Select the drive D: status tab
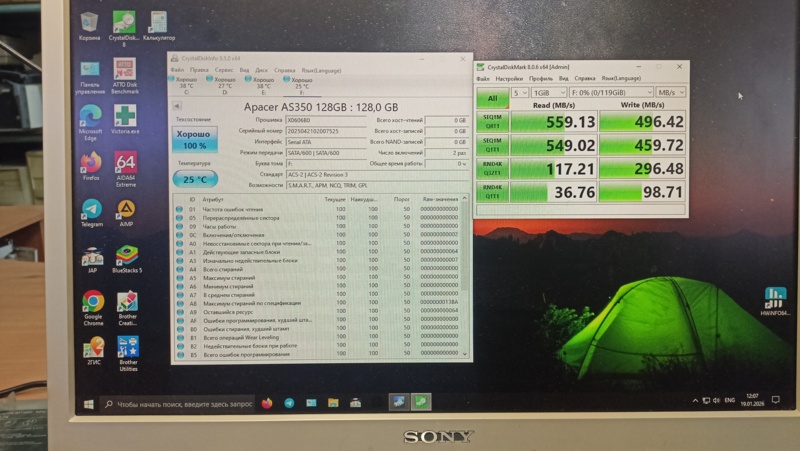Viewport: 800px width, 451px height. (x=224, y=85)
